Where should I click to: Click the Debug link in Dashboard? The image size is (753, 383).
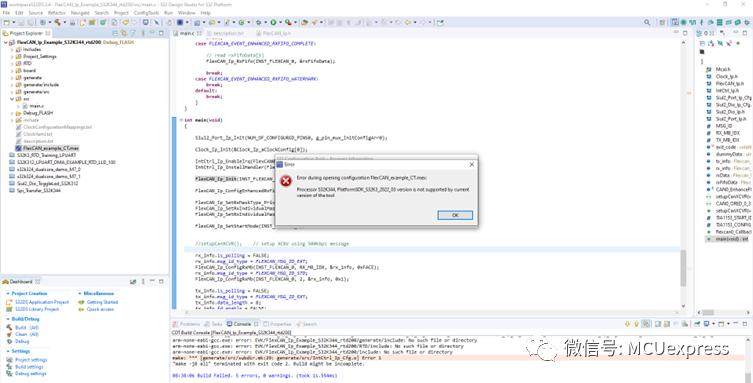pyautogui.click(x=22, y=341)
